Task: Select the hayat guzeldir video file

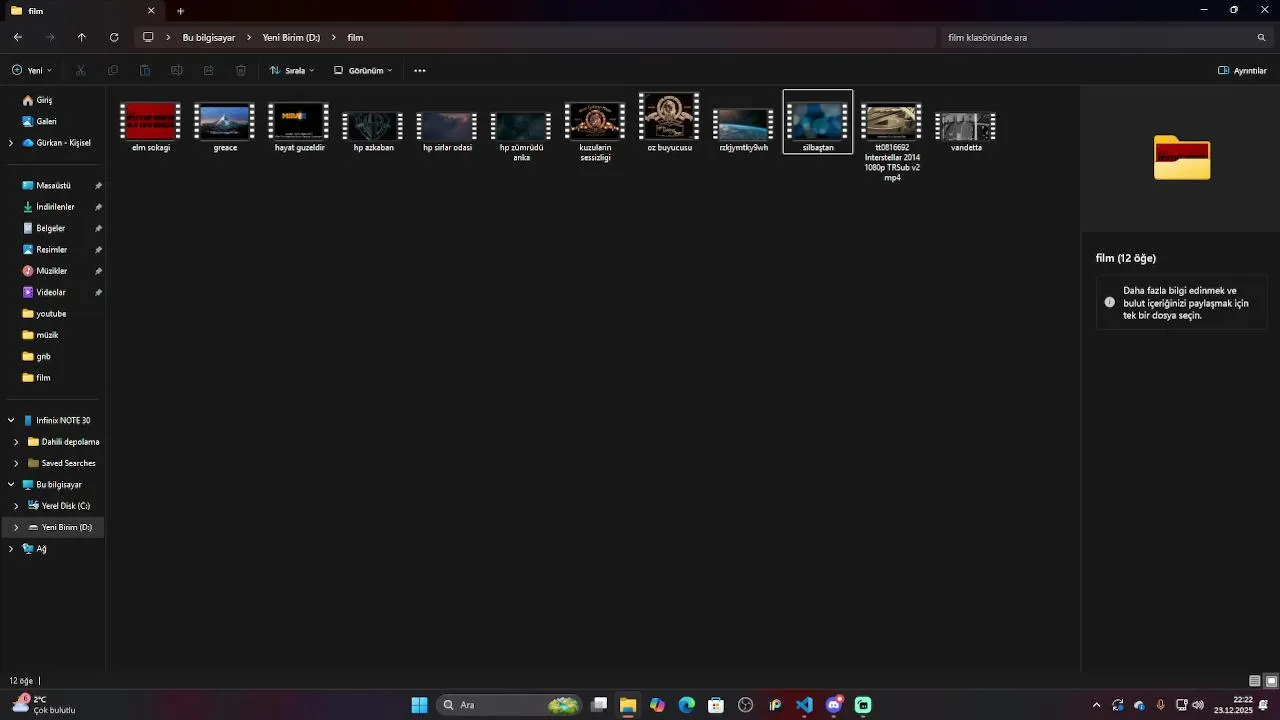Action: click(299, 126)
